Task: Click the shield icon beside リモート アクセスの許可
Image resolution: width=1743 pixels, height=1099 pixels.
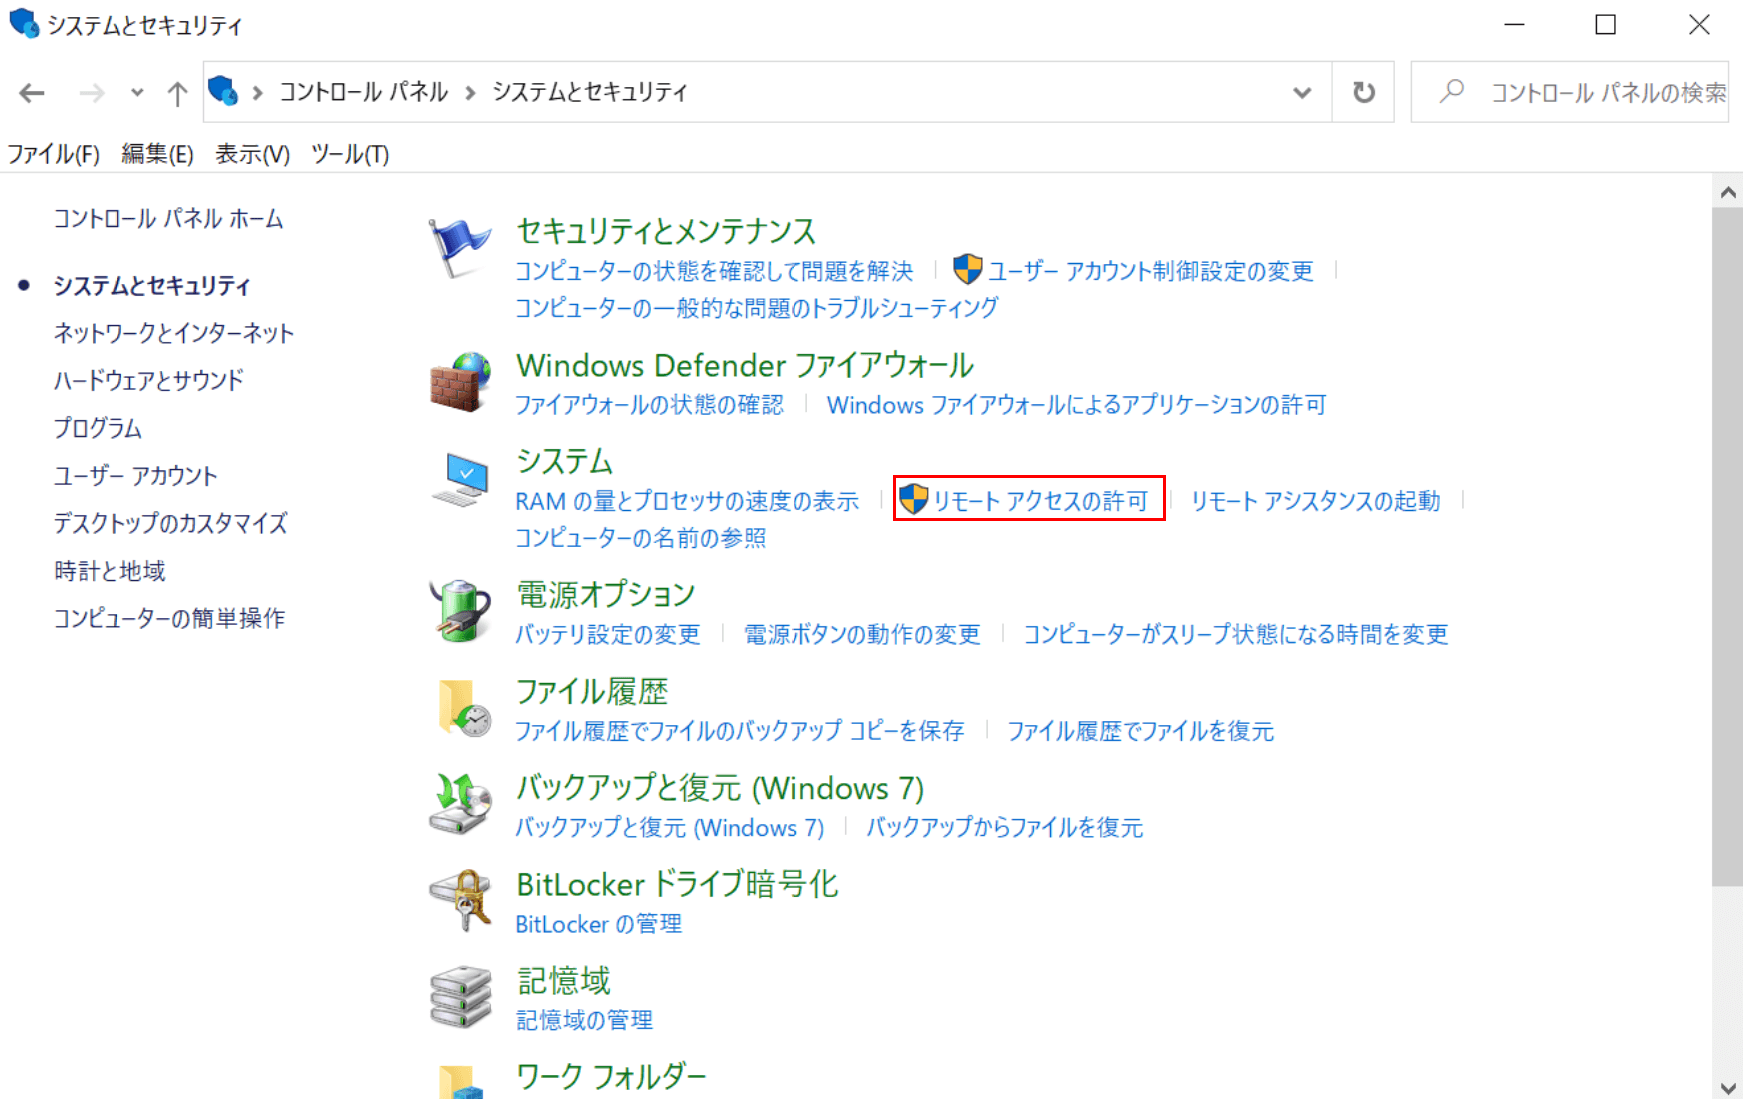Action: click(913, 498)
